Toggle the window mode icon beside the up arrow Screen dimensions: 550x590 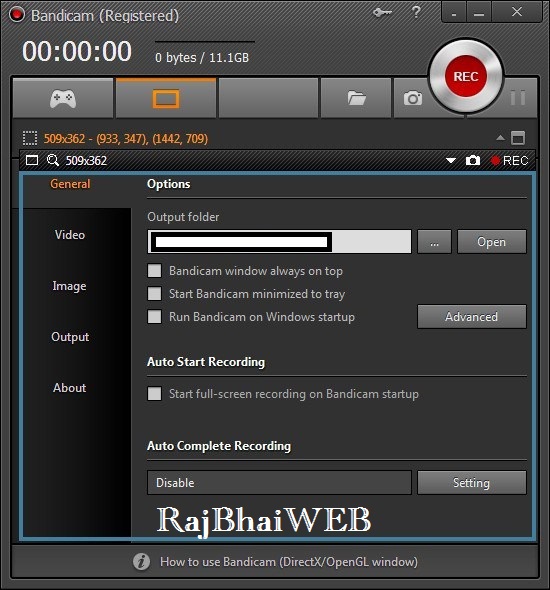[518, 138]
